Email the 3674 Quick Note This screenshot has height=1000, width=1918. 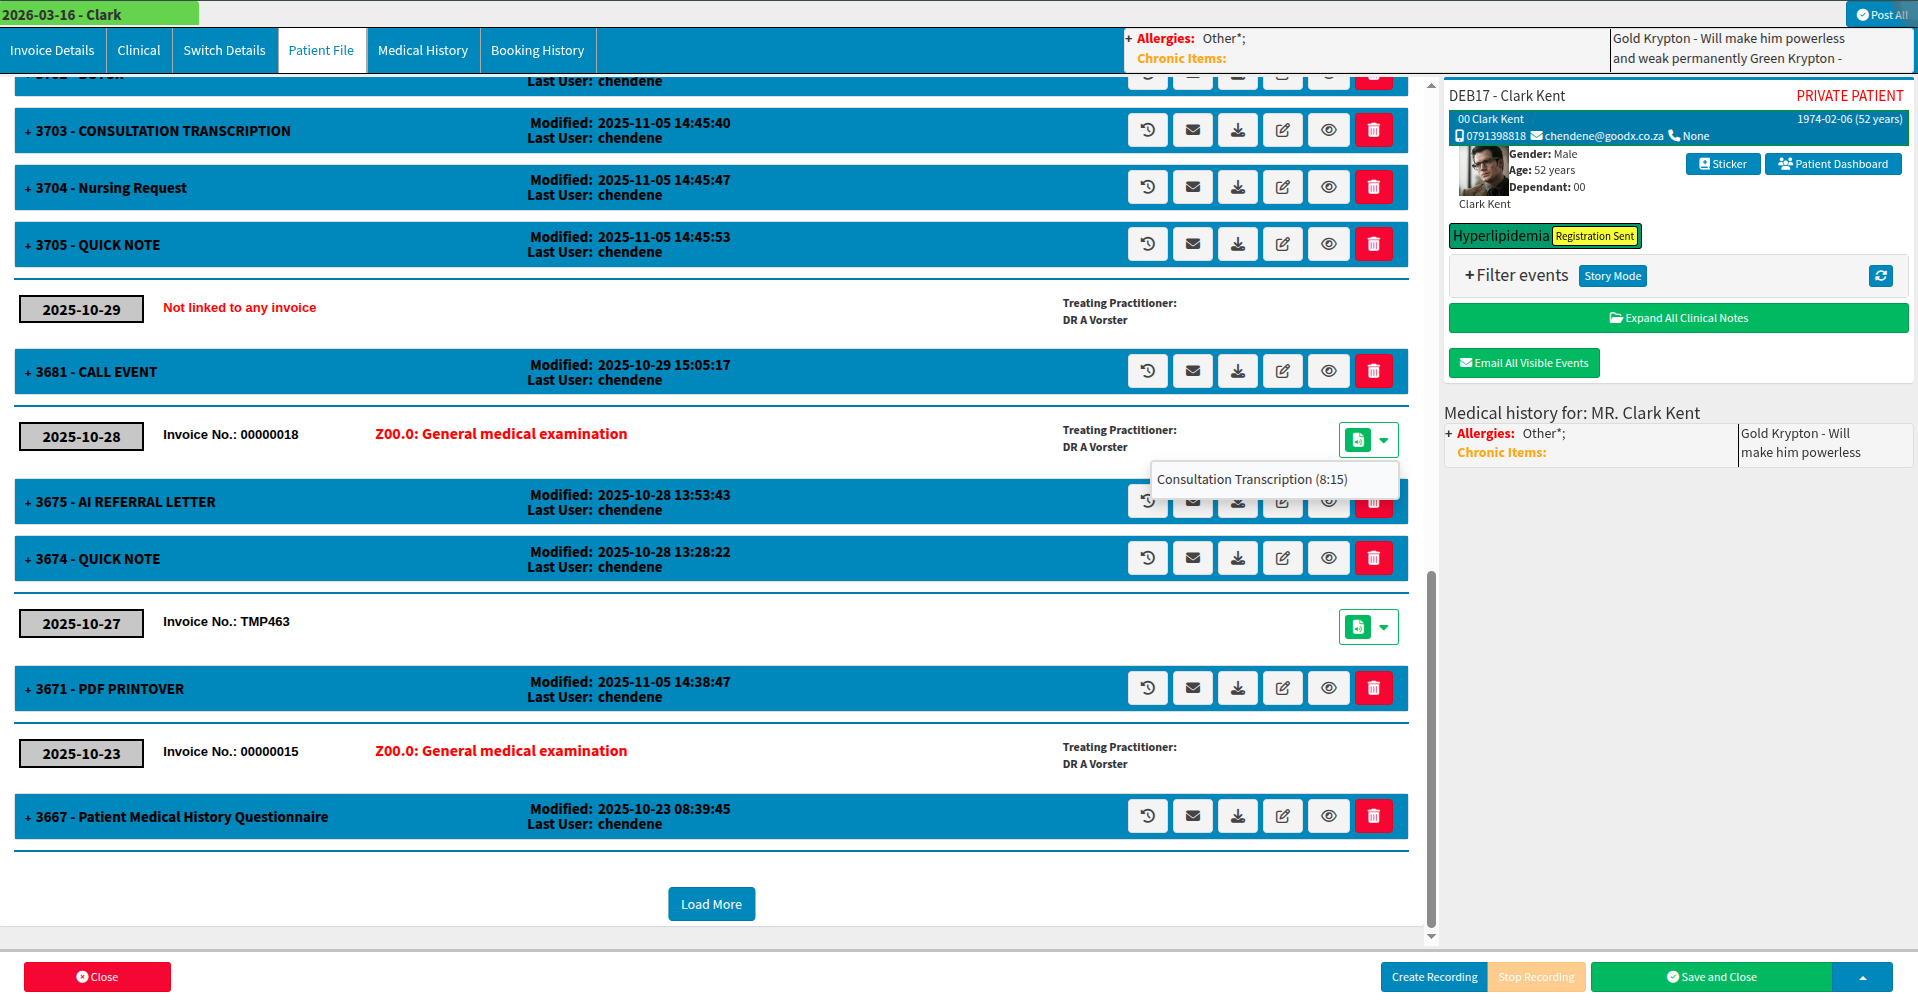1193,558
